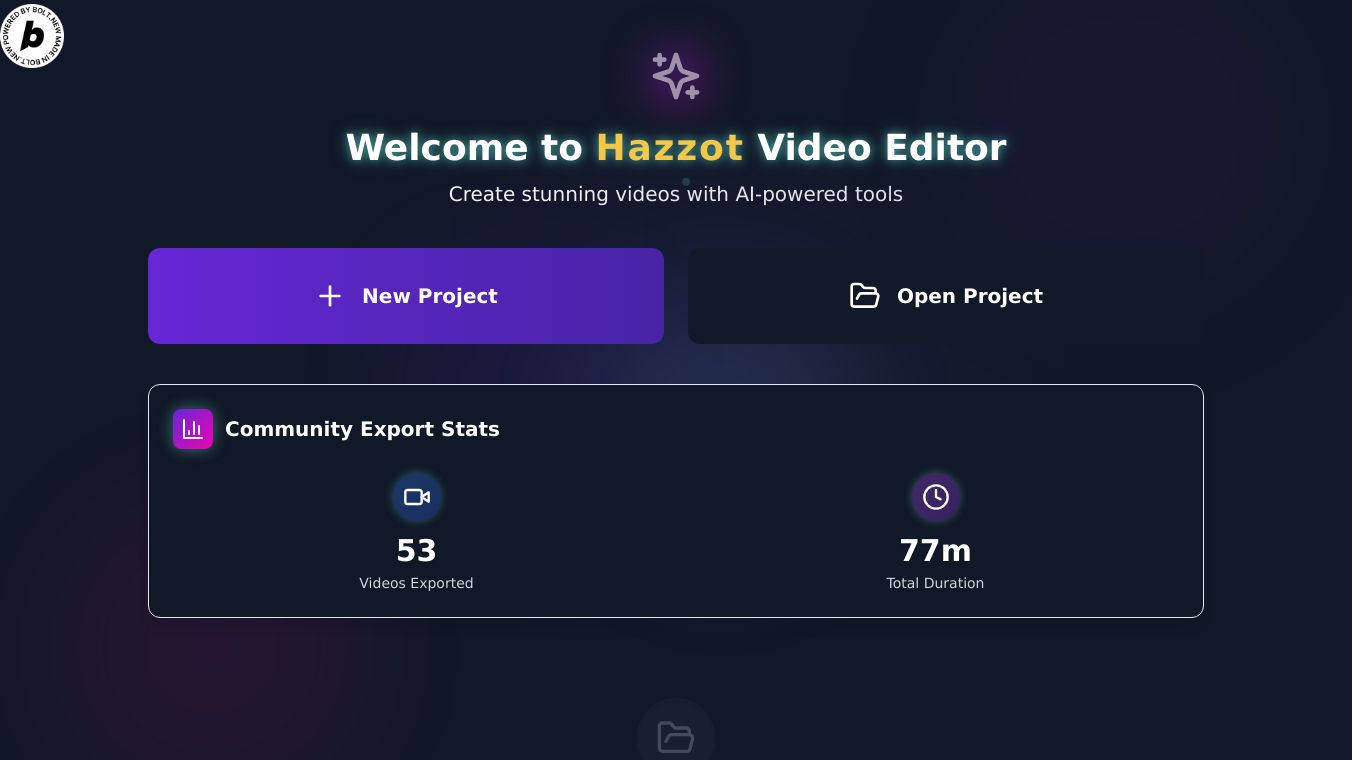
Task: Click the clock icon above 77m
Action: point(936,497)
